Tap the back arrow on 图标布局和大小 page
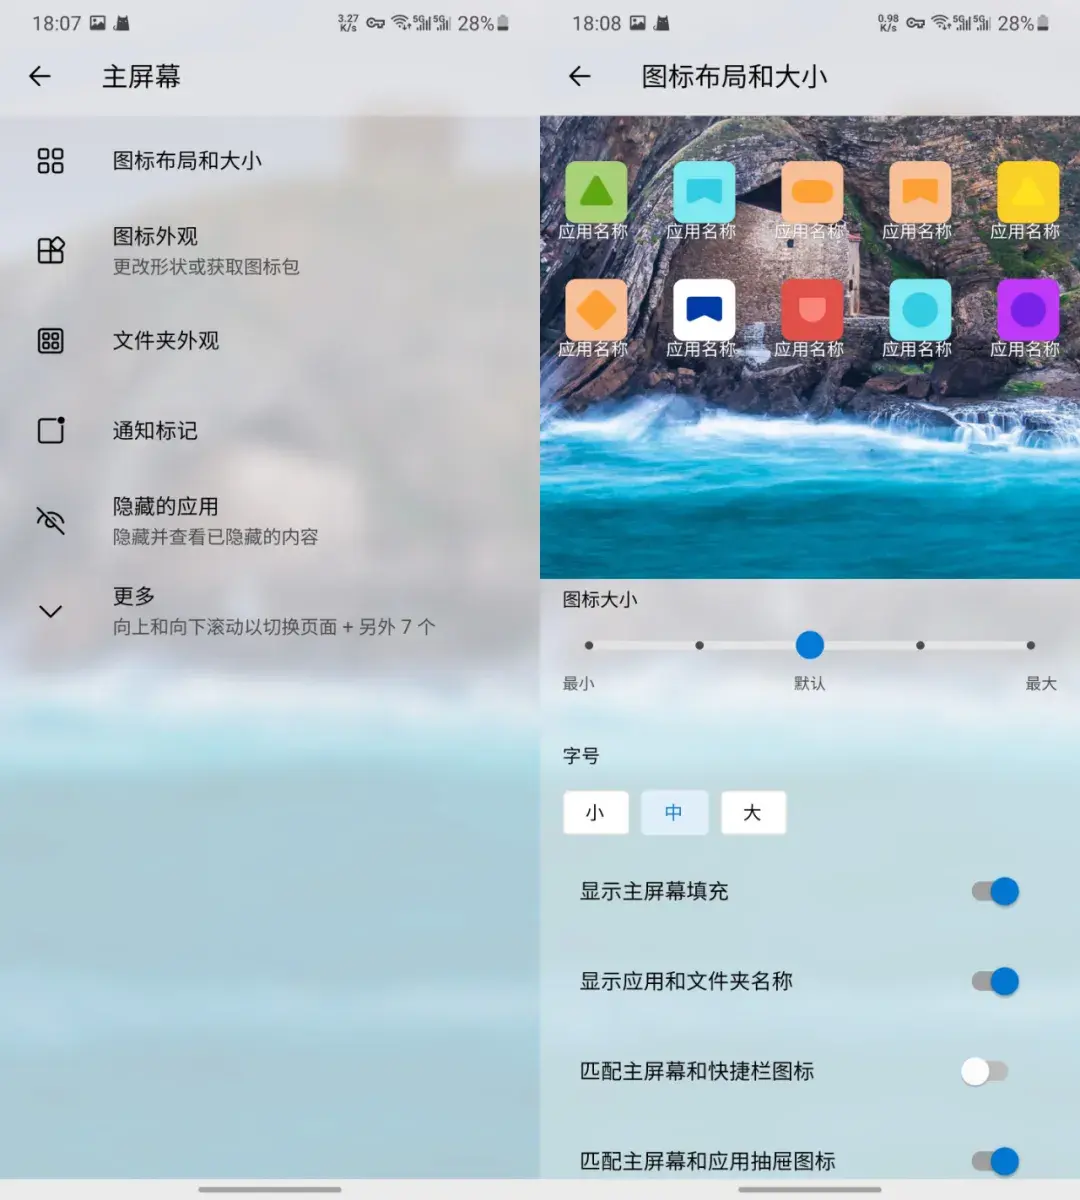 pyautogui.click(x=578, y=77)
